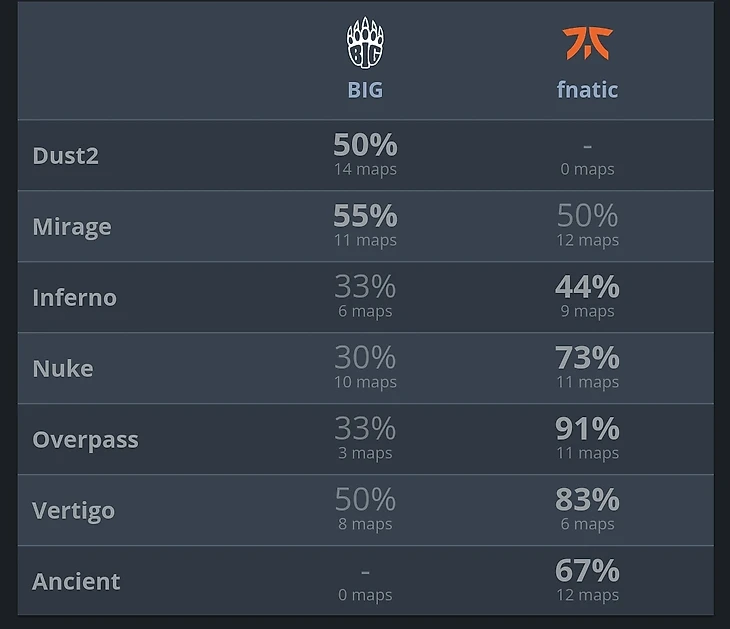
Task: Click fnatic's 12 maps Mirage count
Action: coord(588,240)
